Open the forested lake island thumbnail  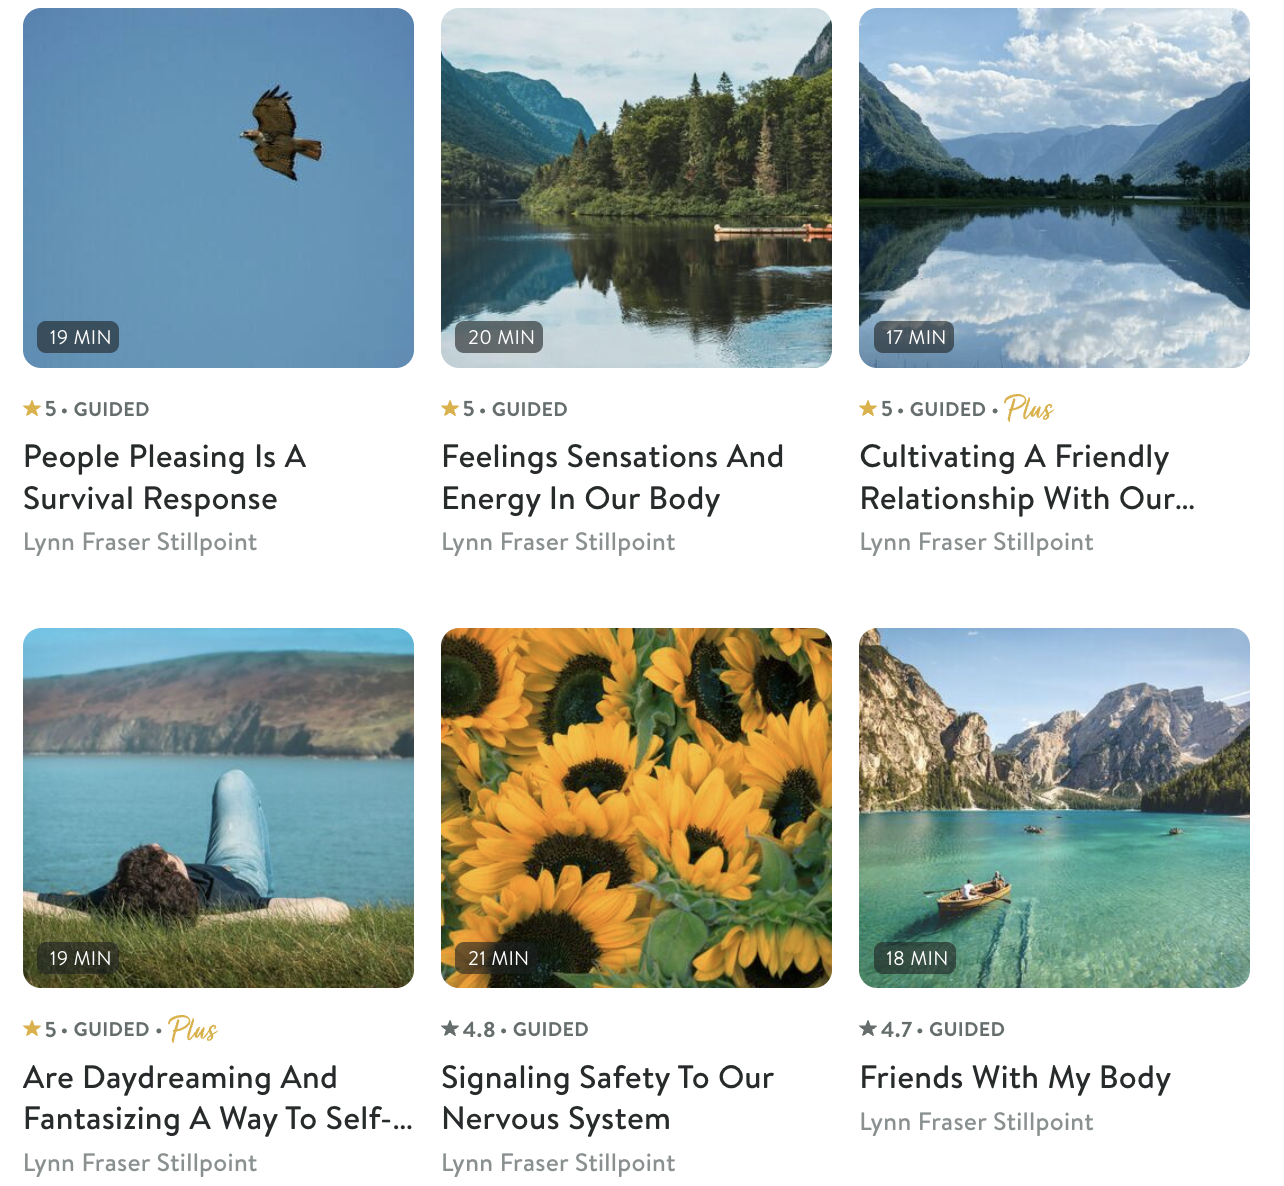pos(636,188)
